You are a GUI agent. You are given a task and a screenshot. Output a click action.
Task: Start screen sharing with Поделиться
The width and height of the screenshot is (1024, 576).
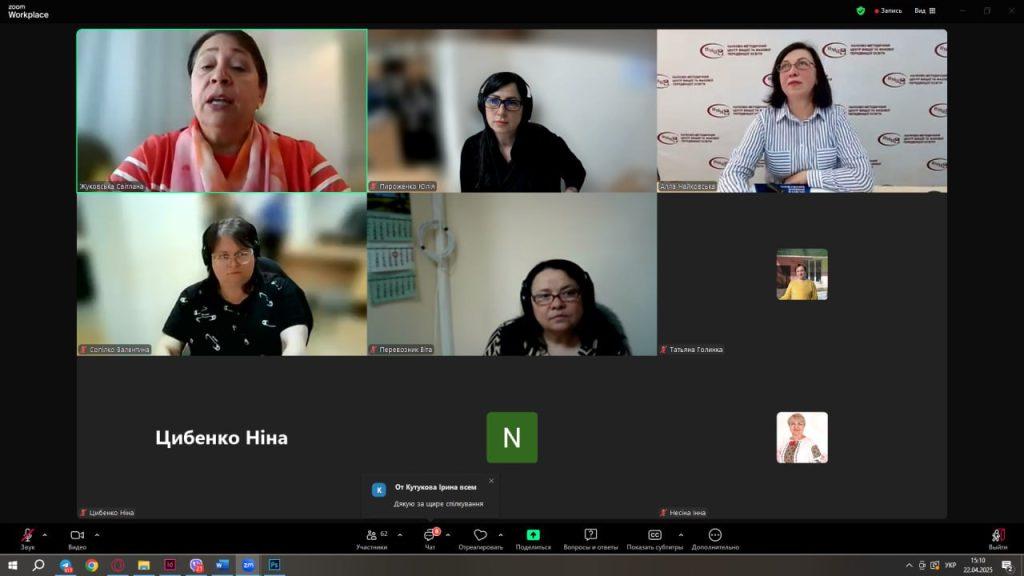[533, 537]
